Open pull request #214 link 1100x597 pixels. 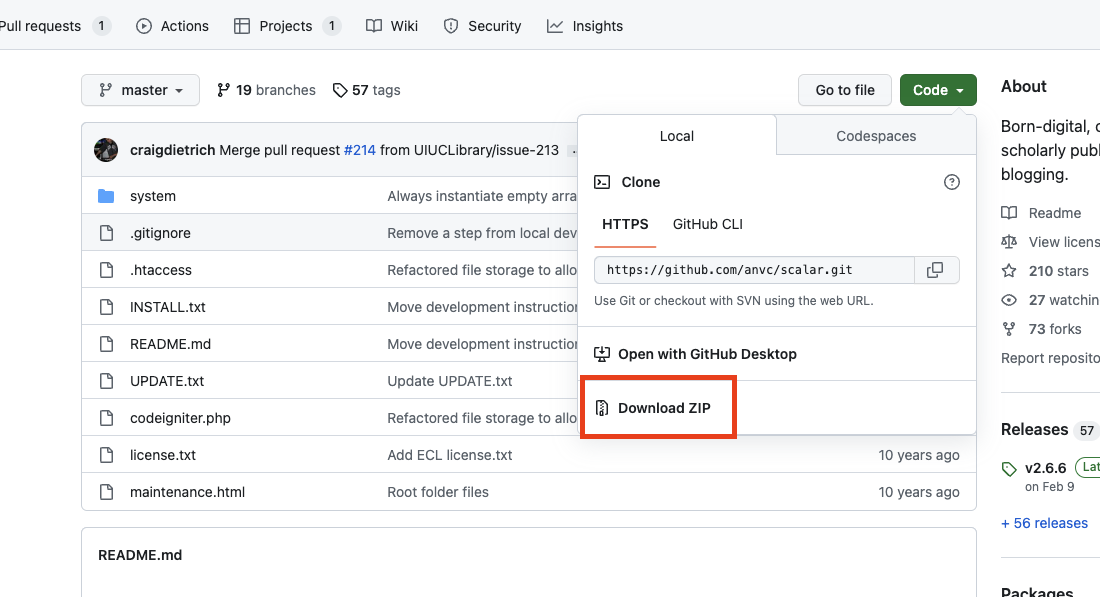click(360, 150)
